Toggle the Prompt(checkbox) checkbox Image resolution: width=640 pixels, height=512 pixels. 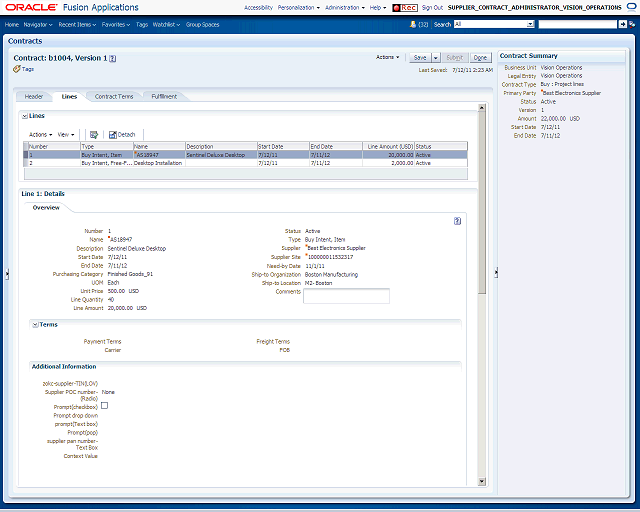coord(104,405)
